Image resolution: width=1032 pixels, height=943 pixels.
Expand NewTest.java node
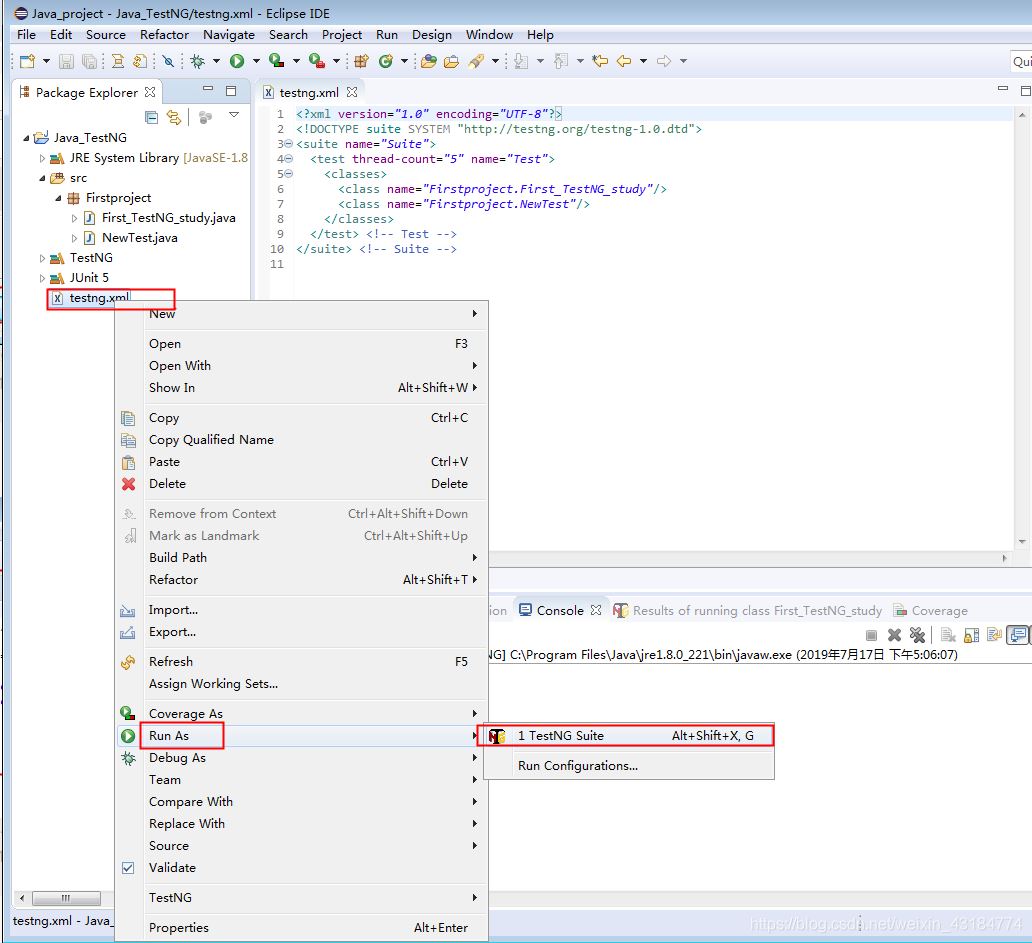(x=74, y=238)
